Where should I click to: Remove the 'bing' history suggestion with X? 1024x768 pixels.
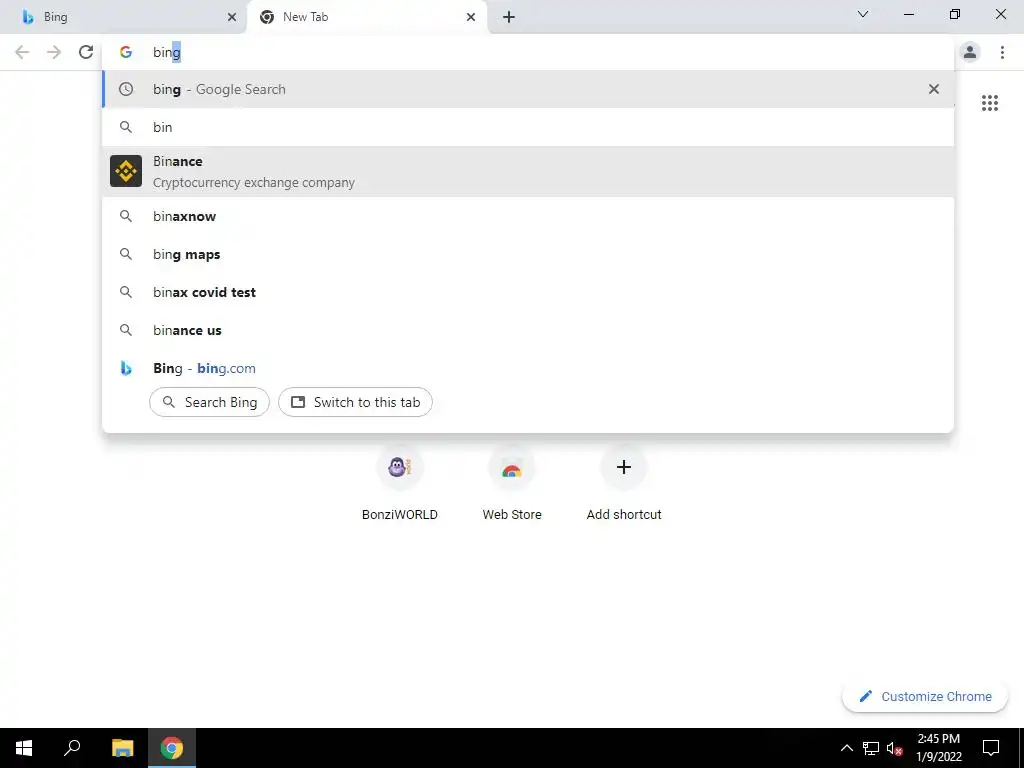click(x=934, y=89)
